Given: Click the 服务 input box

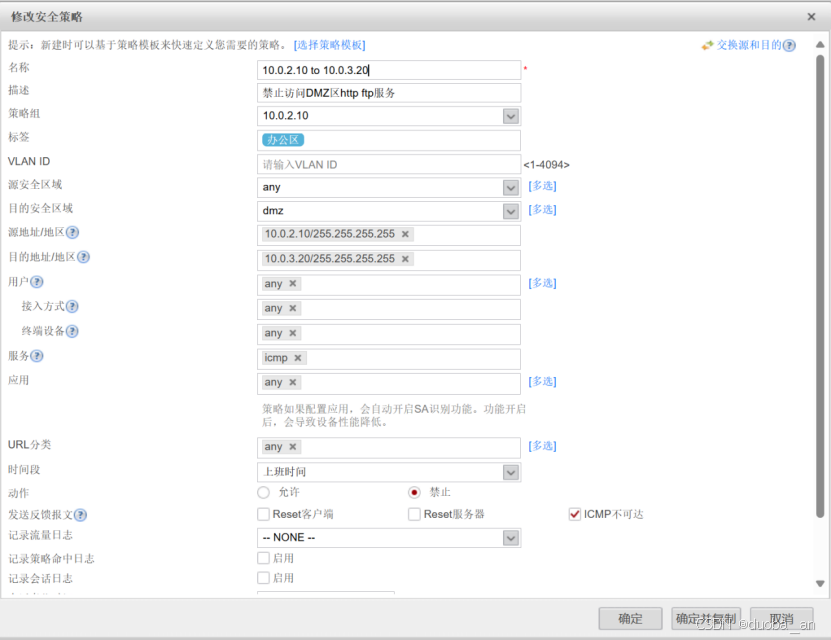Looking at the screenshot, I should click(x=389, y=359).
